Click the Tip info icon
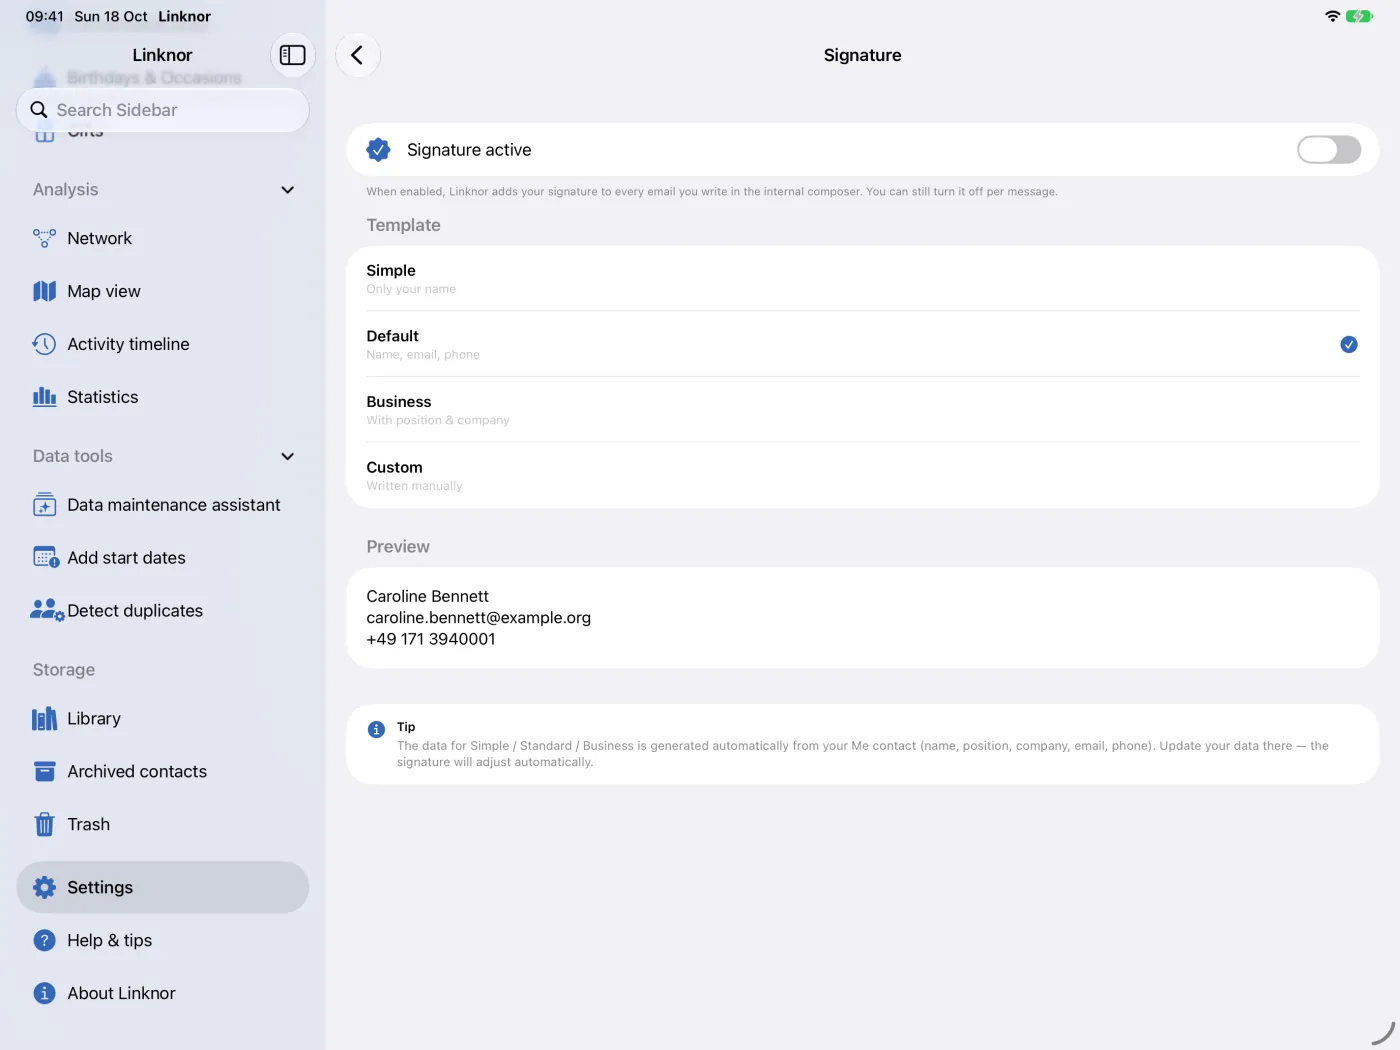 tap(376, 730)
